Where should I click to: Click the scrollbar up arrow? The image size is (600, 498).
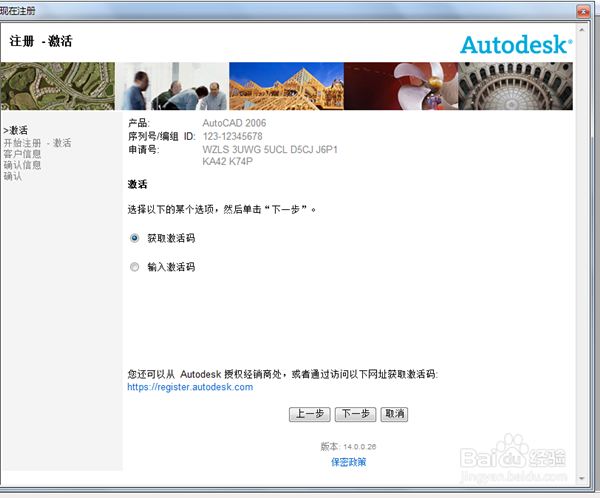click(x=582, y=30)
